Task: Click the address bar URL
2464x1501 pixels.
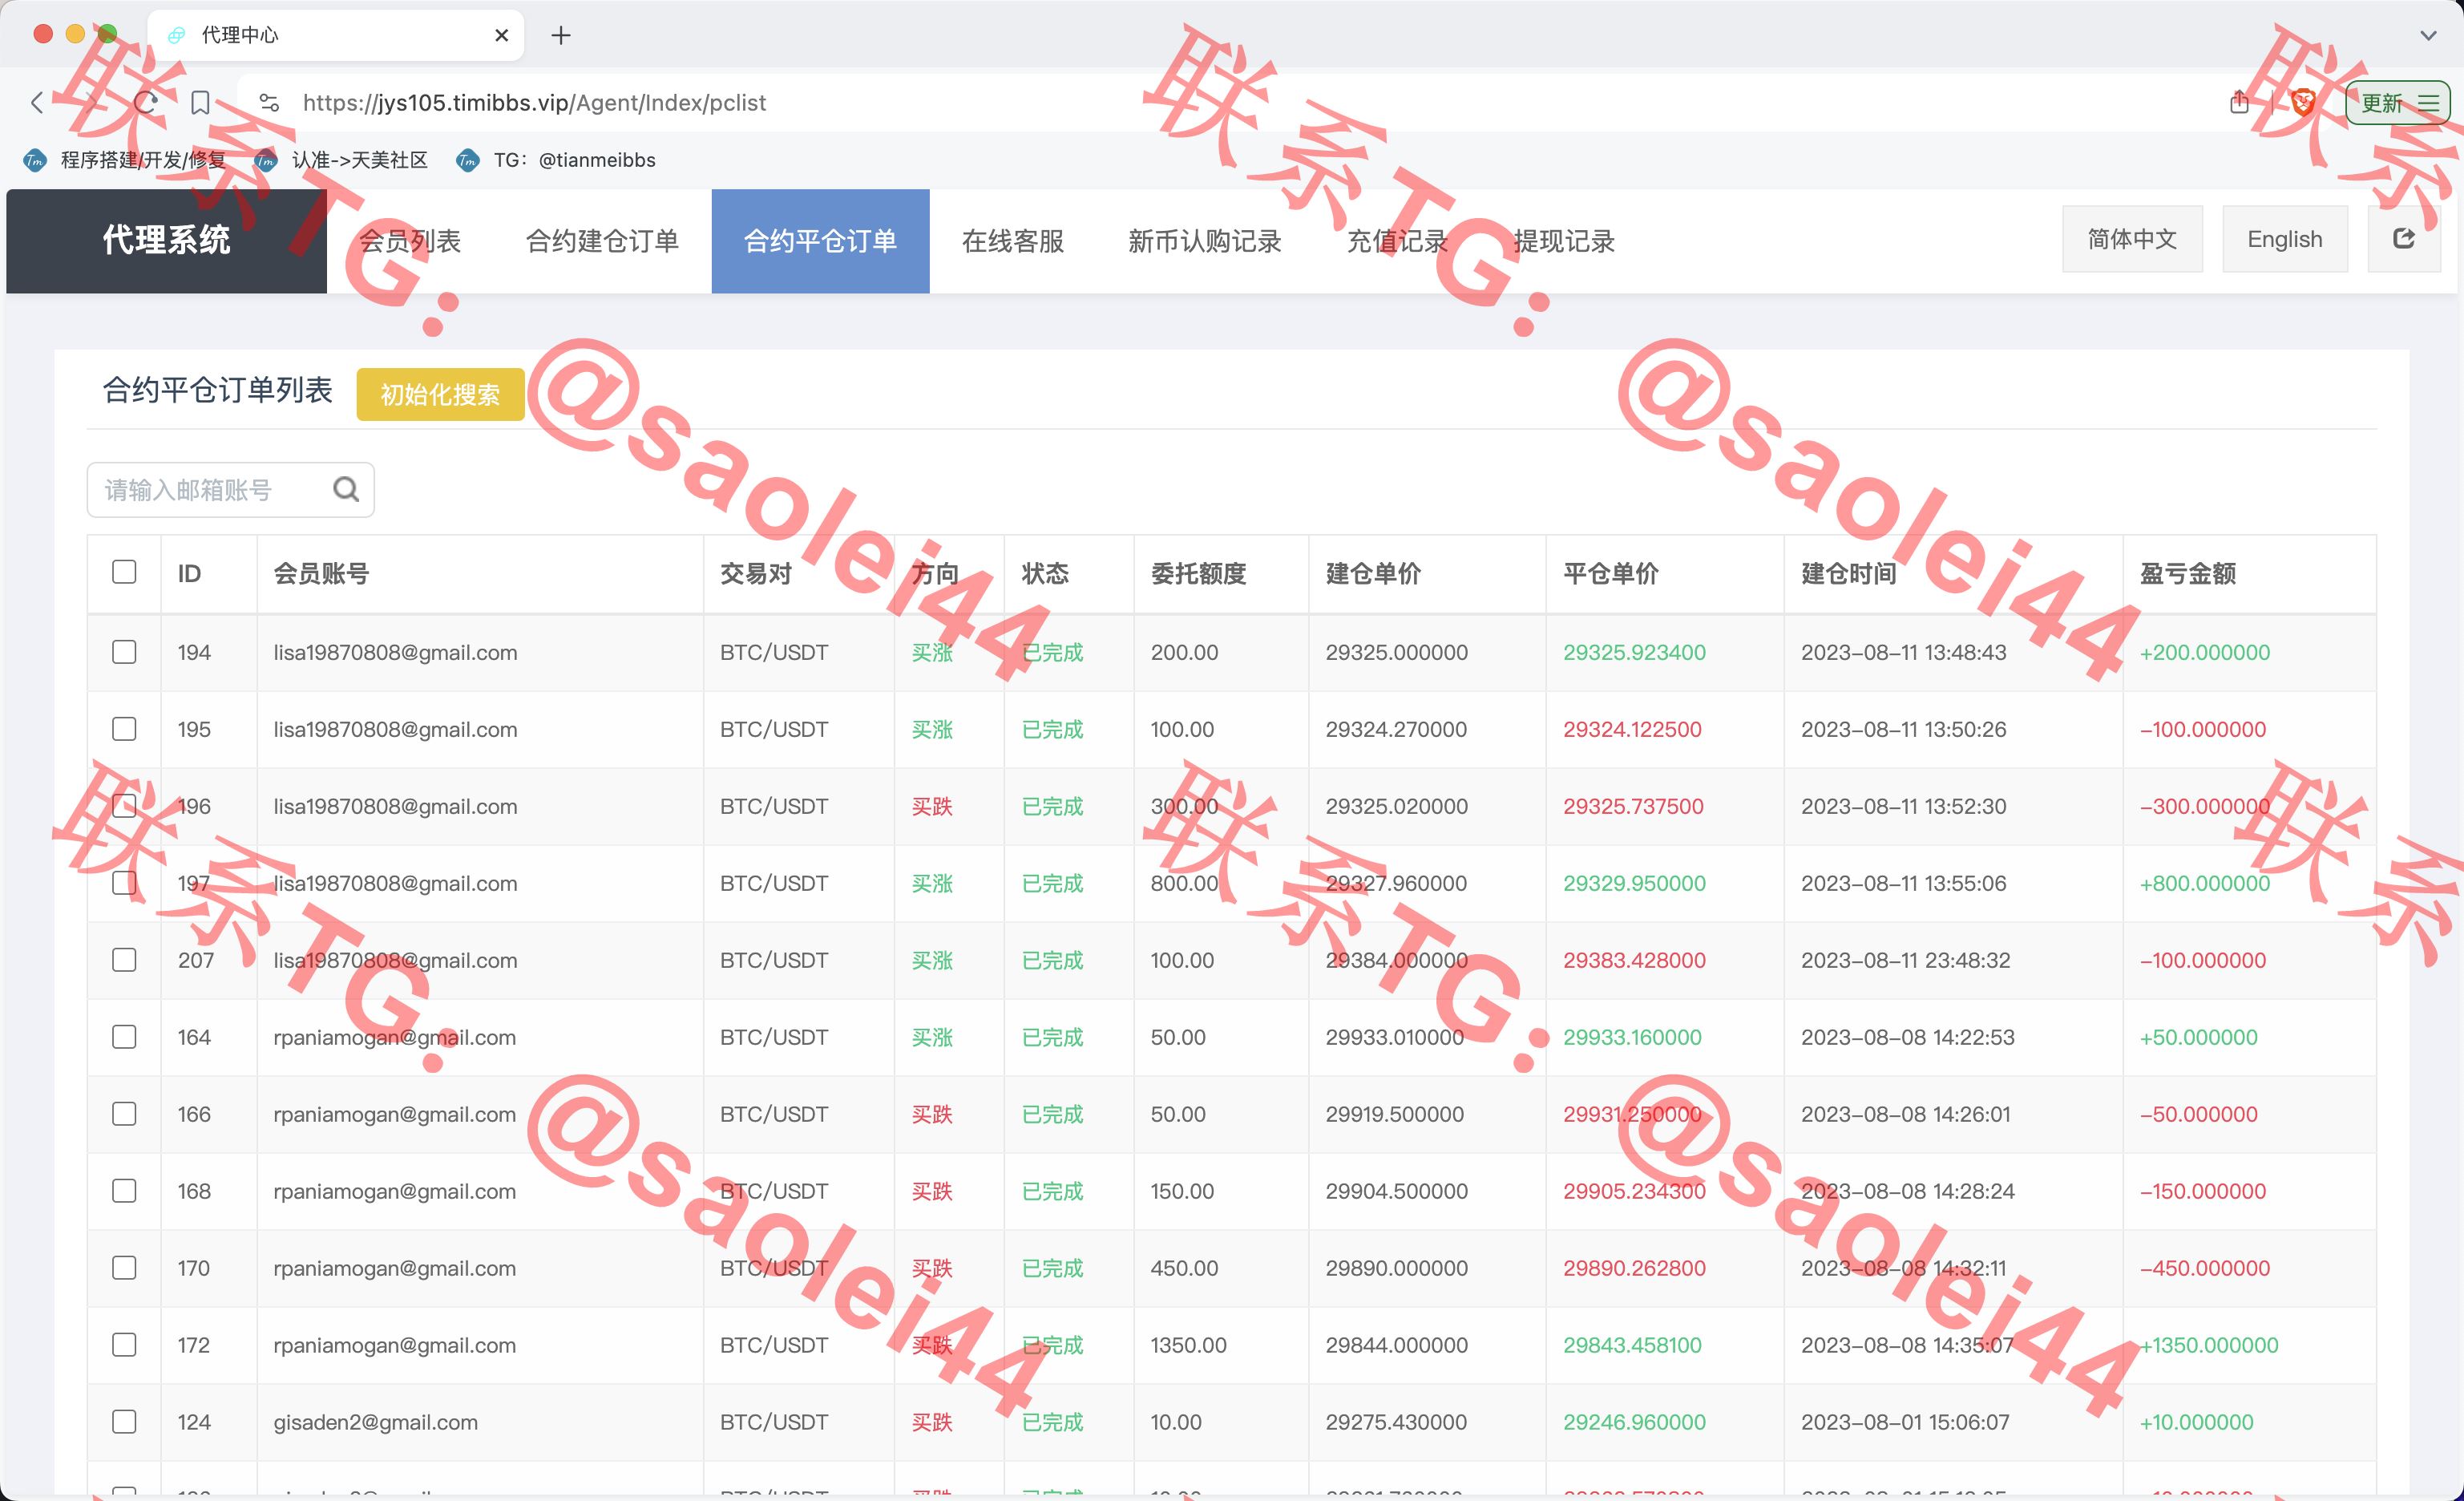Action: [534, 102]
